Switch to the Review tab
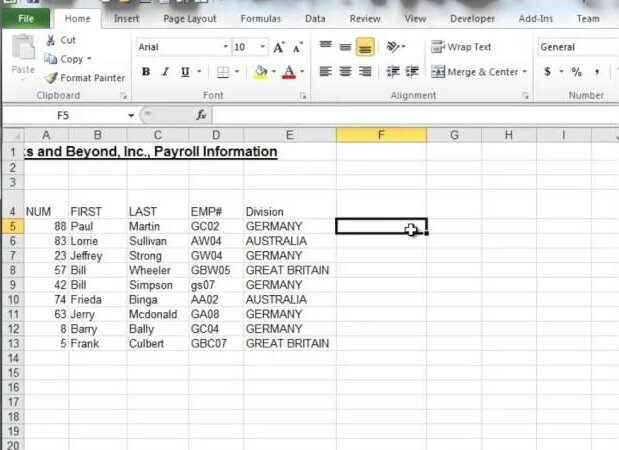 coord(365,19)
